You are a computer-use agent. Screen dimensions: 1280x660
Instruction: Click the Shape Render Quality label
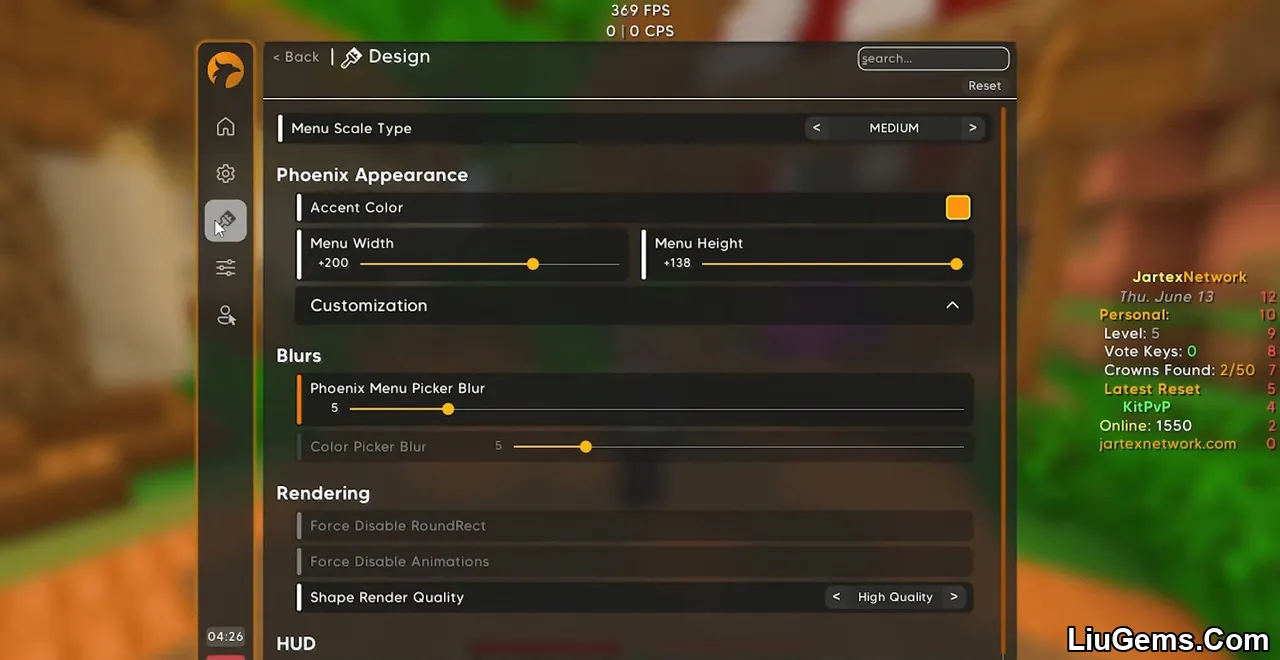[387, 597]
